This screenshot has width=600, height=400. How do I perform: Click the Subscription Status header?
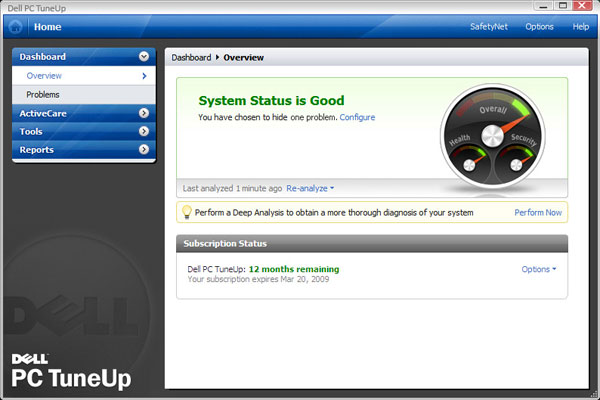[x=372, y=243]
